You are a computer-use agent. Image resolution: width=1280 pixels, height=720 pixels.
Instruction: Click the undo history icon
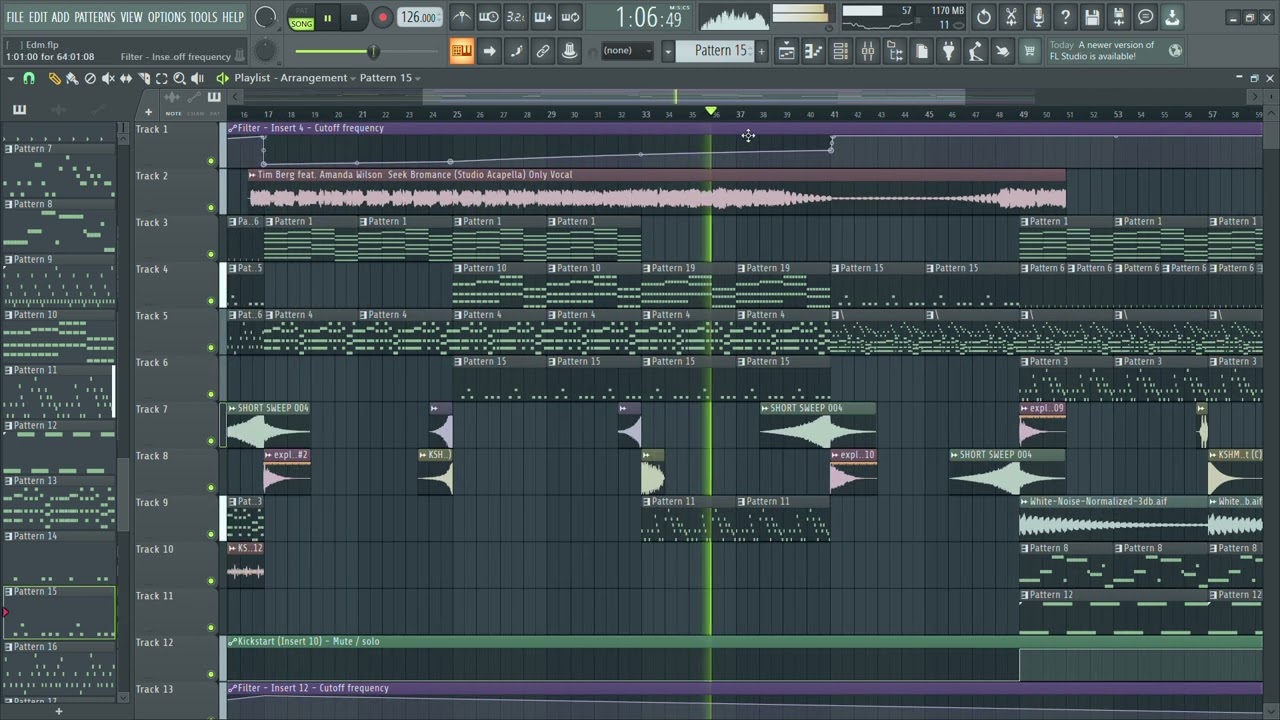(984, 17)
